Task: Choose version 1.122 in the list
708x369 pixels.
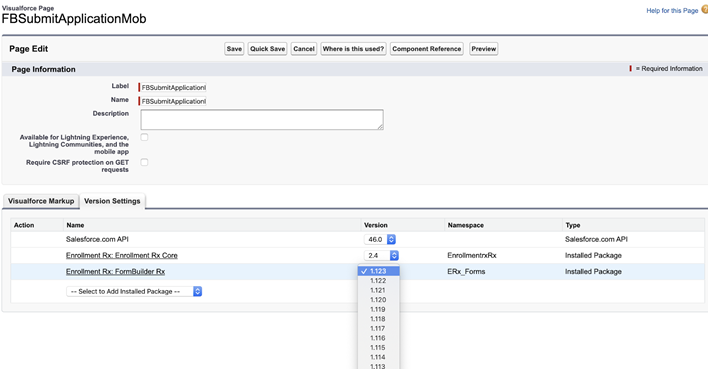Action: coord(378,280)
